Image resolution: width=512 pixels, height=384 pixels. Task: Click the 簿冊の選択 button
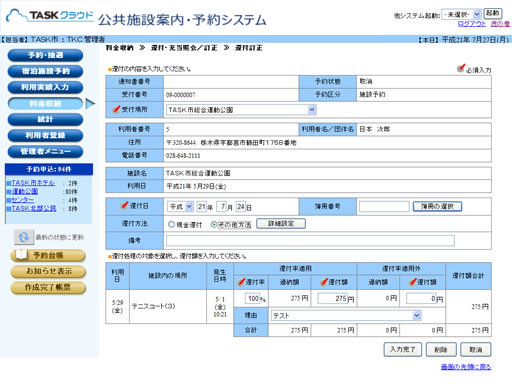437,206
